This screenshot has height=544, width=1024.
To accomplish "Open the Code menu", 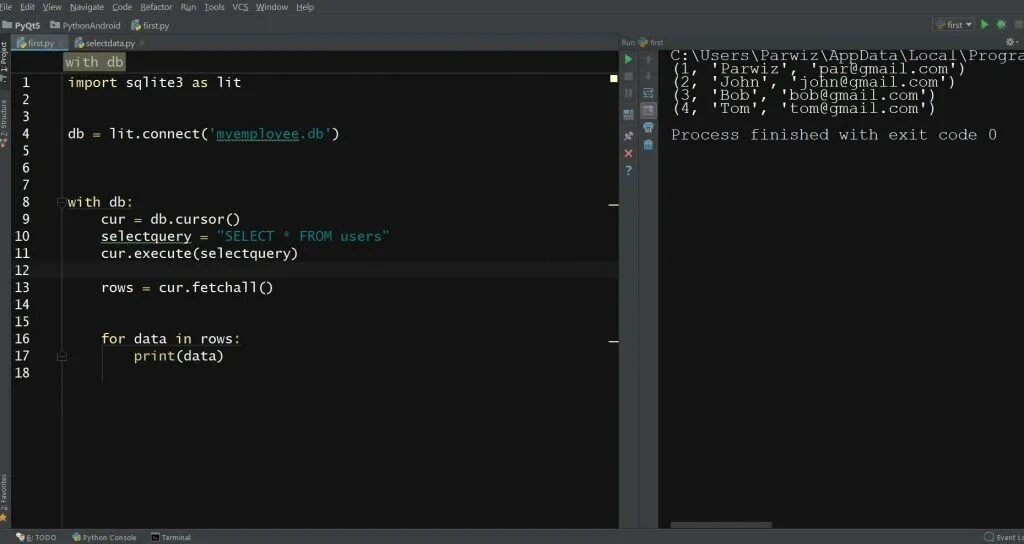I will coord(122,7).
